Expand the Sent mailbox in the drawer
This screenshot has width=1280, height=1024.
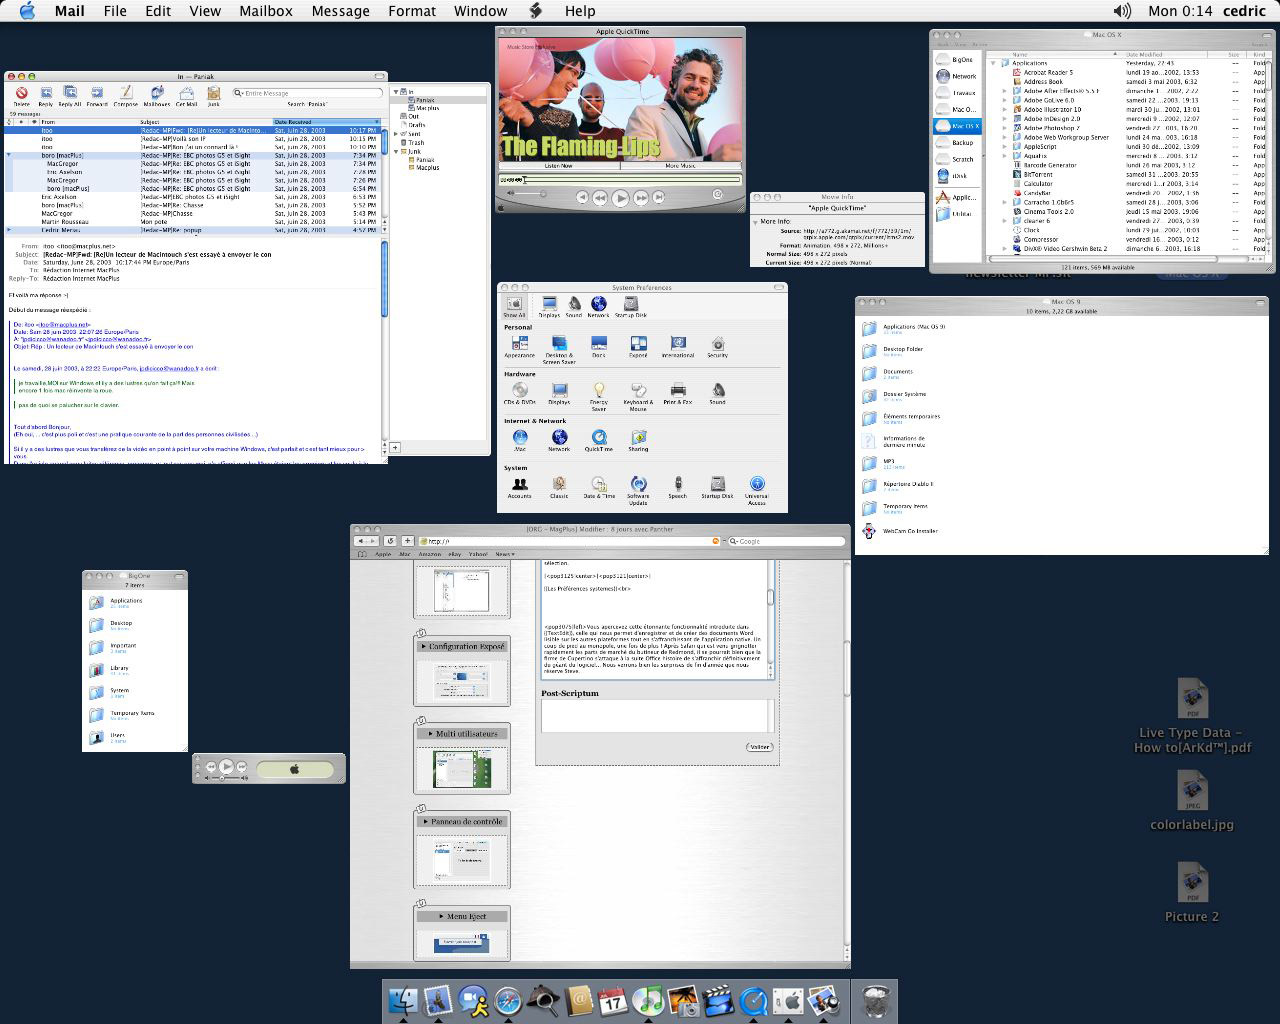397,134
